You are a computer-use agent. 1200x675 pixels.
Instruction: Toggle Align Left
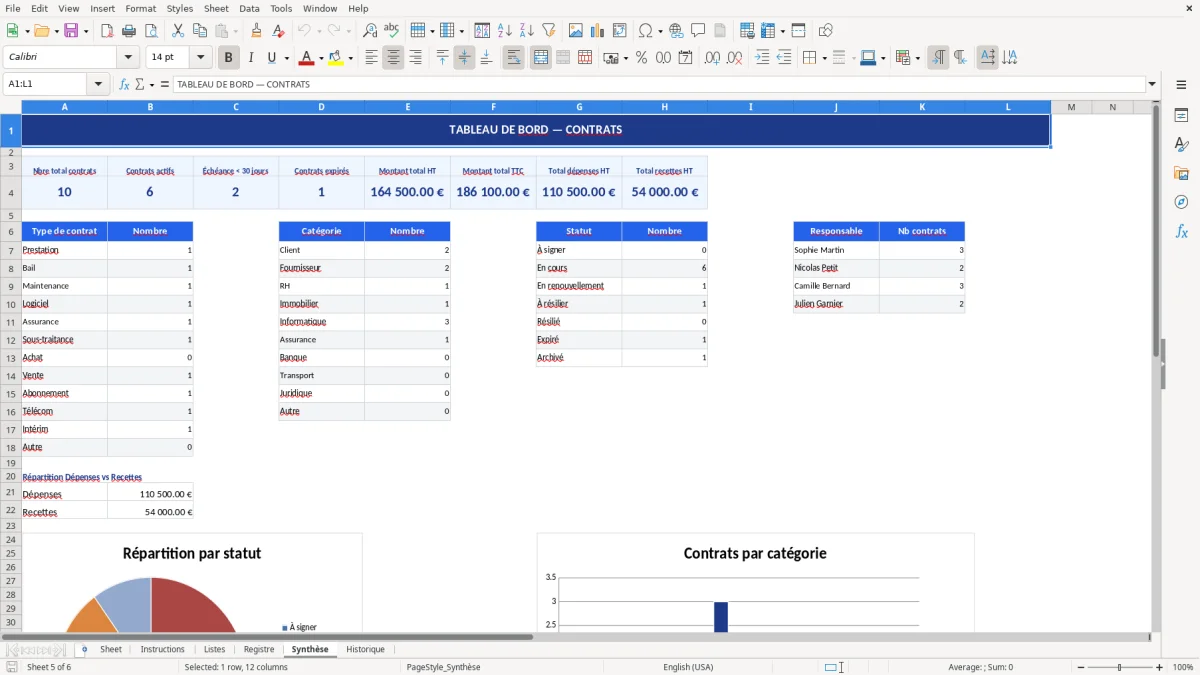coord(371,58)
